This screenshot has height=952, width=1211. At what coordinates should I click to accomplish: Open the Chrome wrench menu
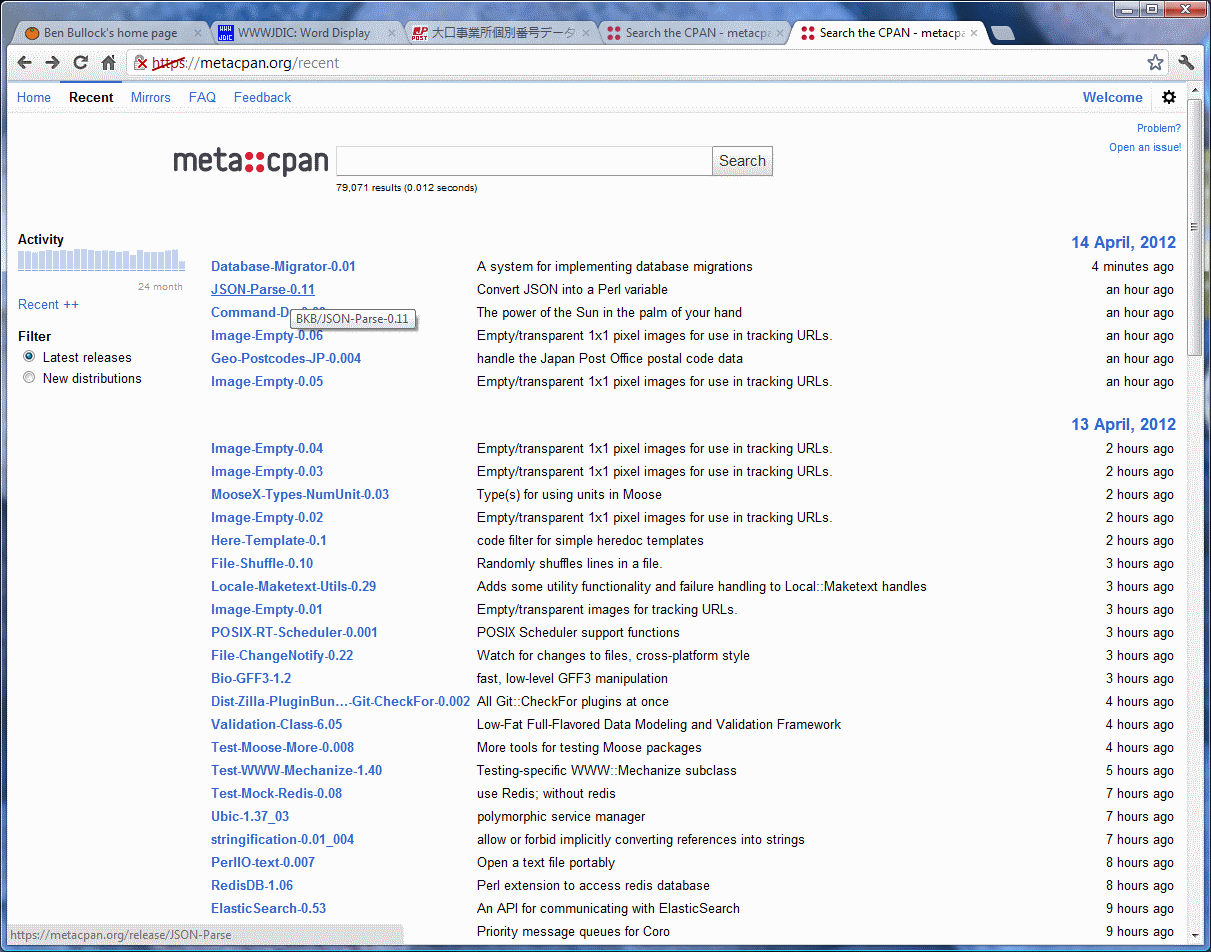(1187, 62)
